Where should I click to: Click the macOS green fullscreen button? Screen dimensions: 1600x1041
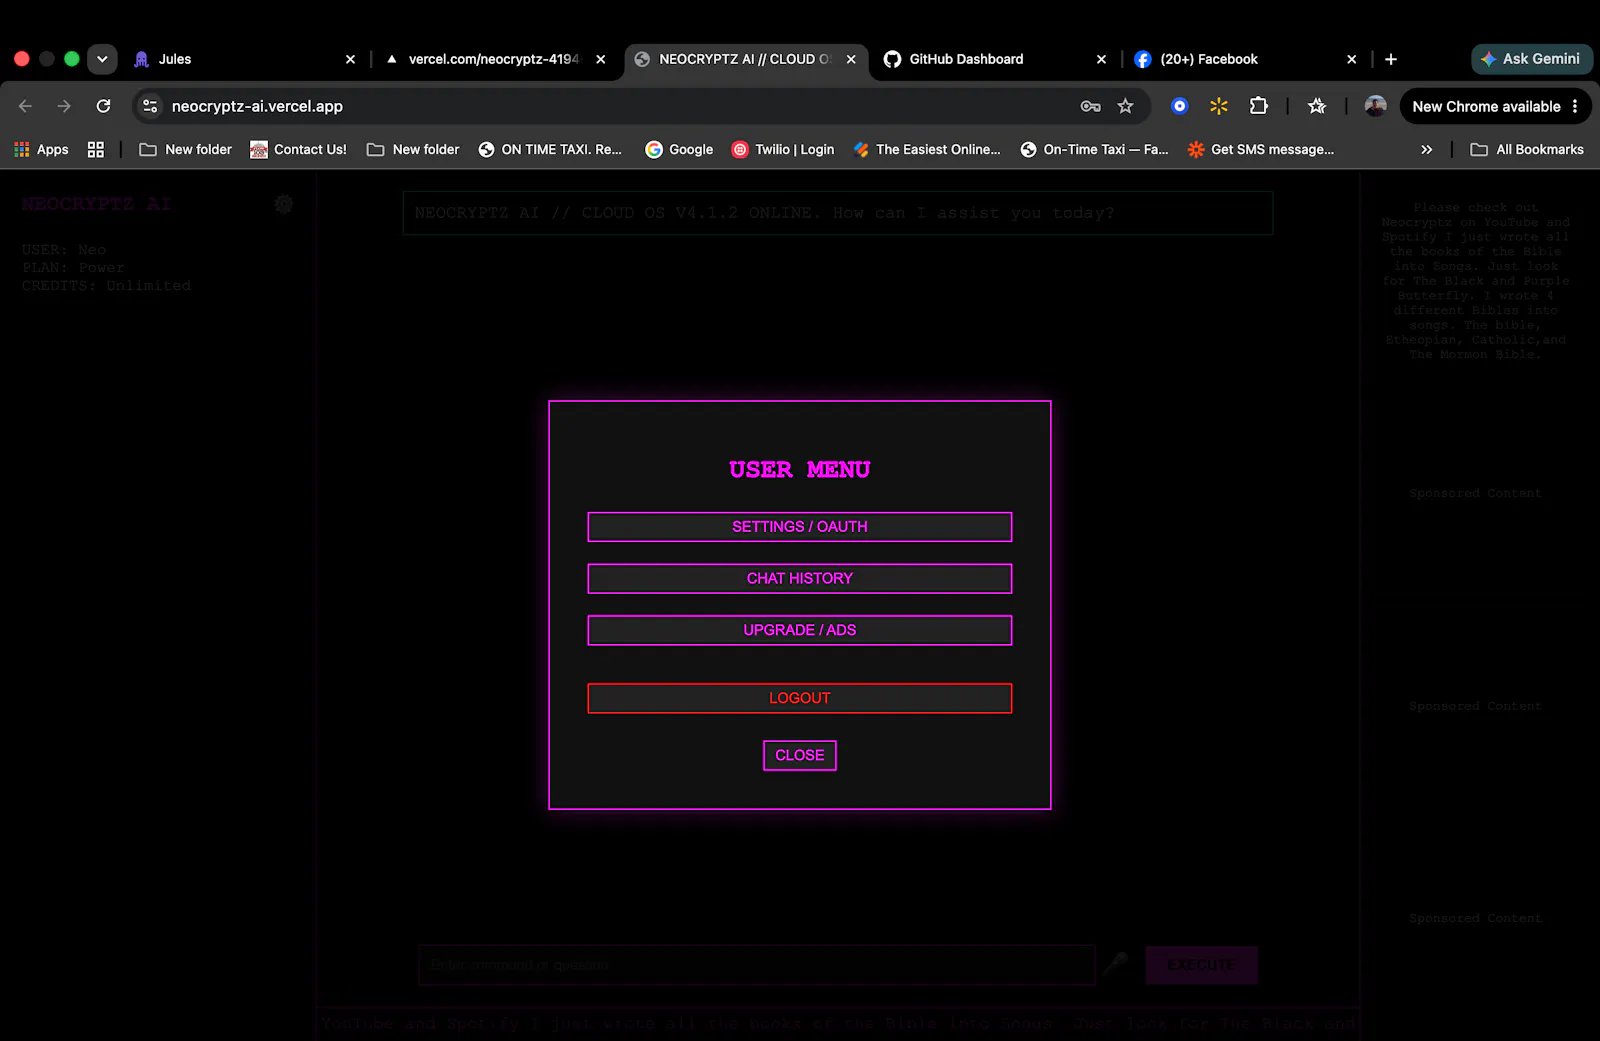[x=72, y=59]
